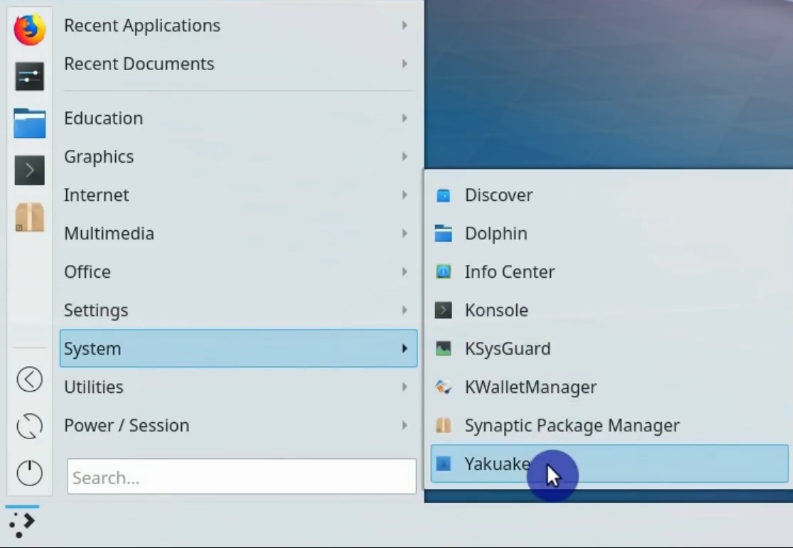Launch the terminal icon in favorites sidebar
The height and width of the screenshot is (548, 793).
click(x=29, y=170)
